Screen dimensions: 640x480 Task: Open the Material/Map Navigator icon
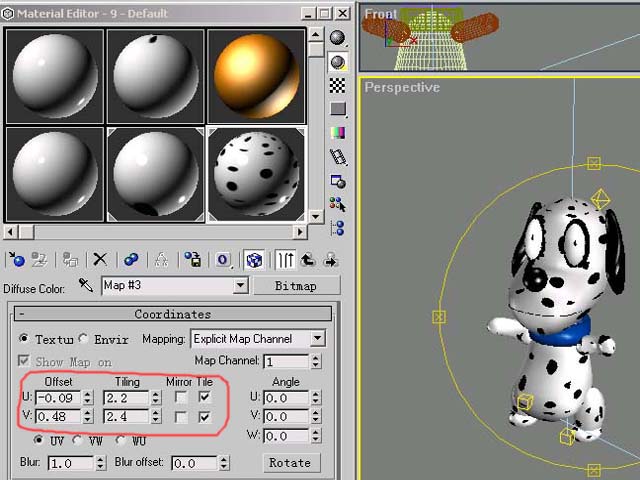(338, 228)
